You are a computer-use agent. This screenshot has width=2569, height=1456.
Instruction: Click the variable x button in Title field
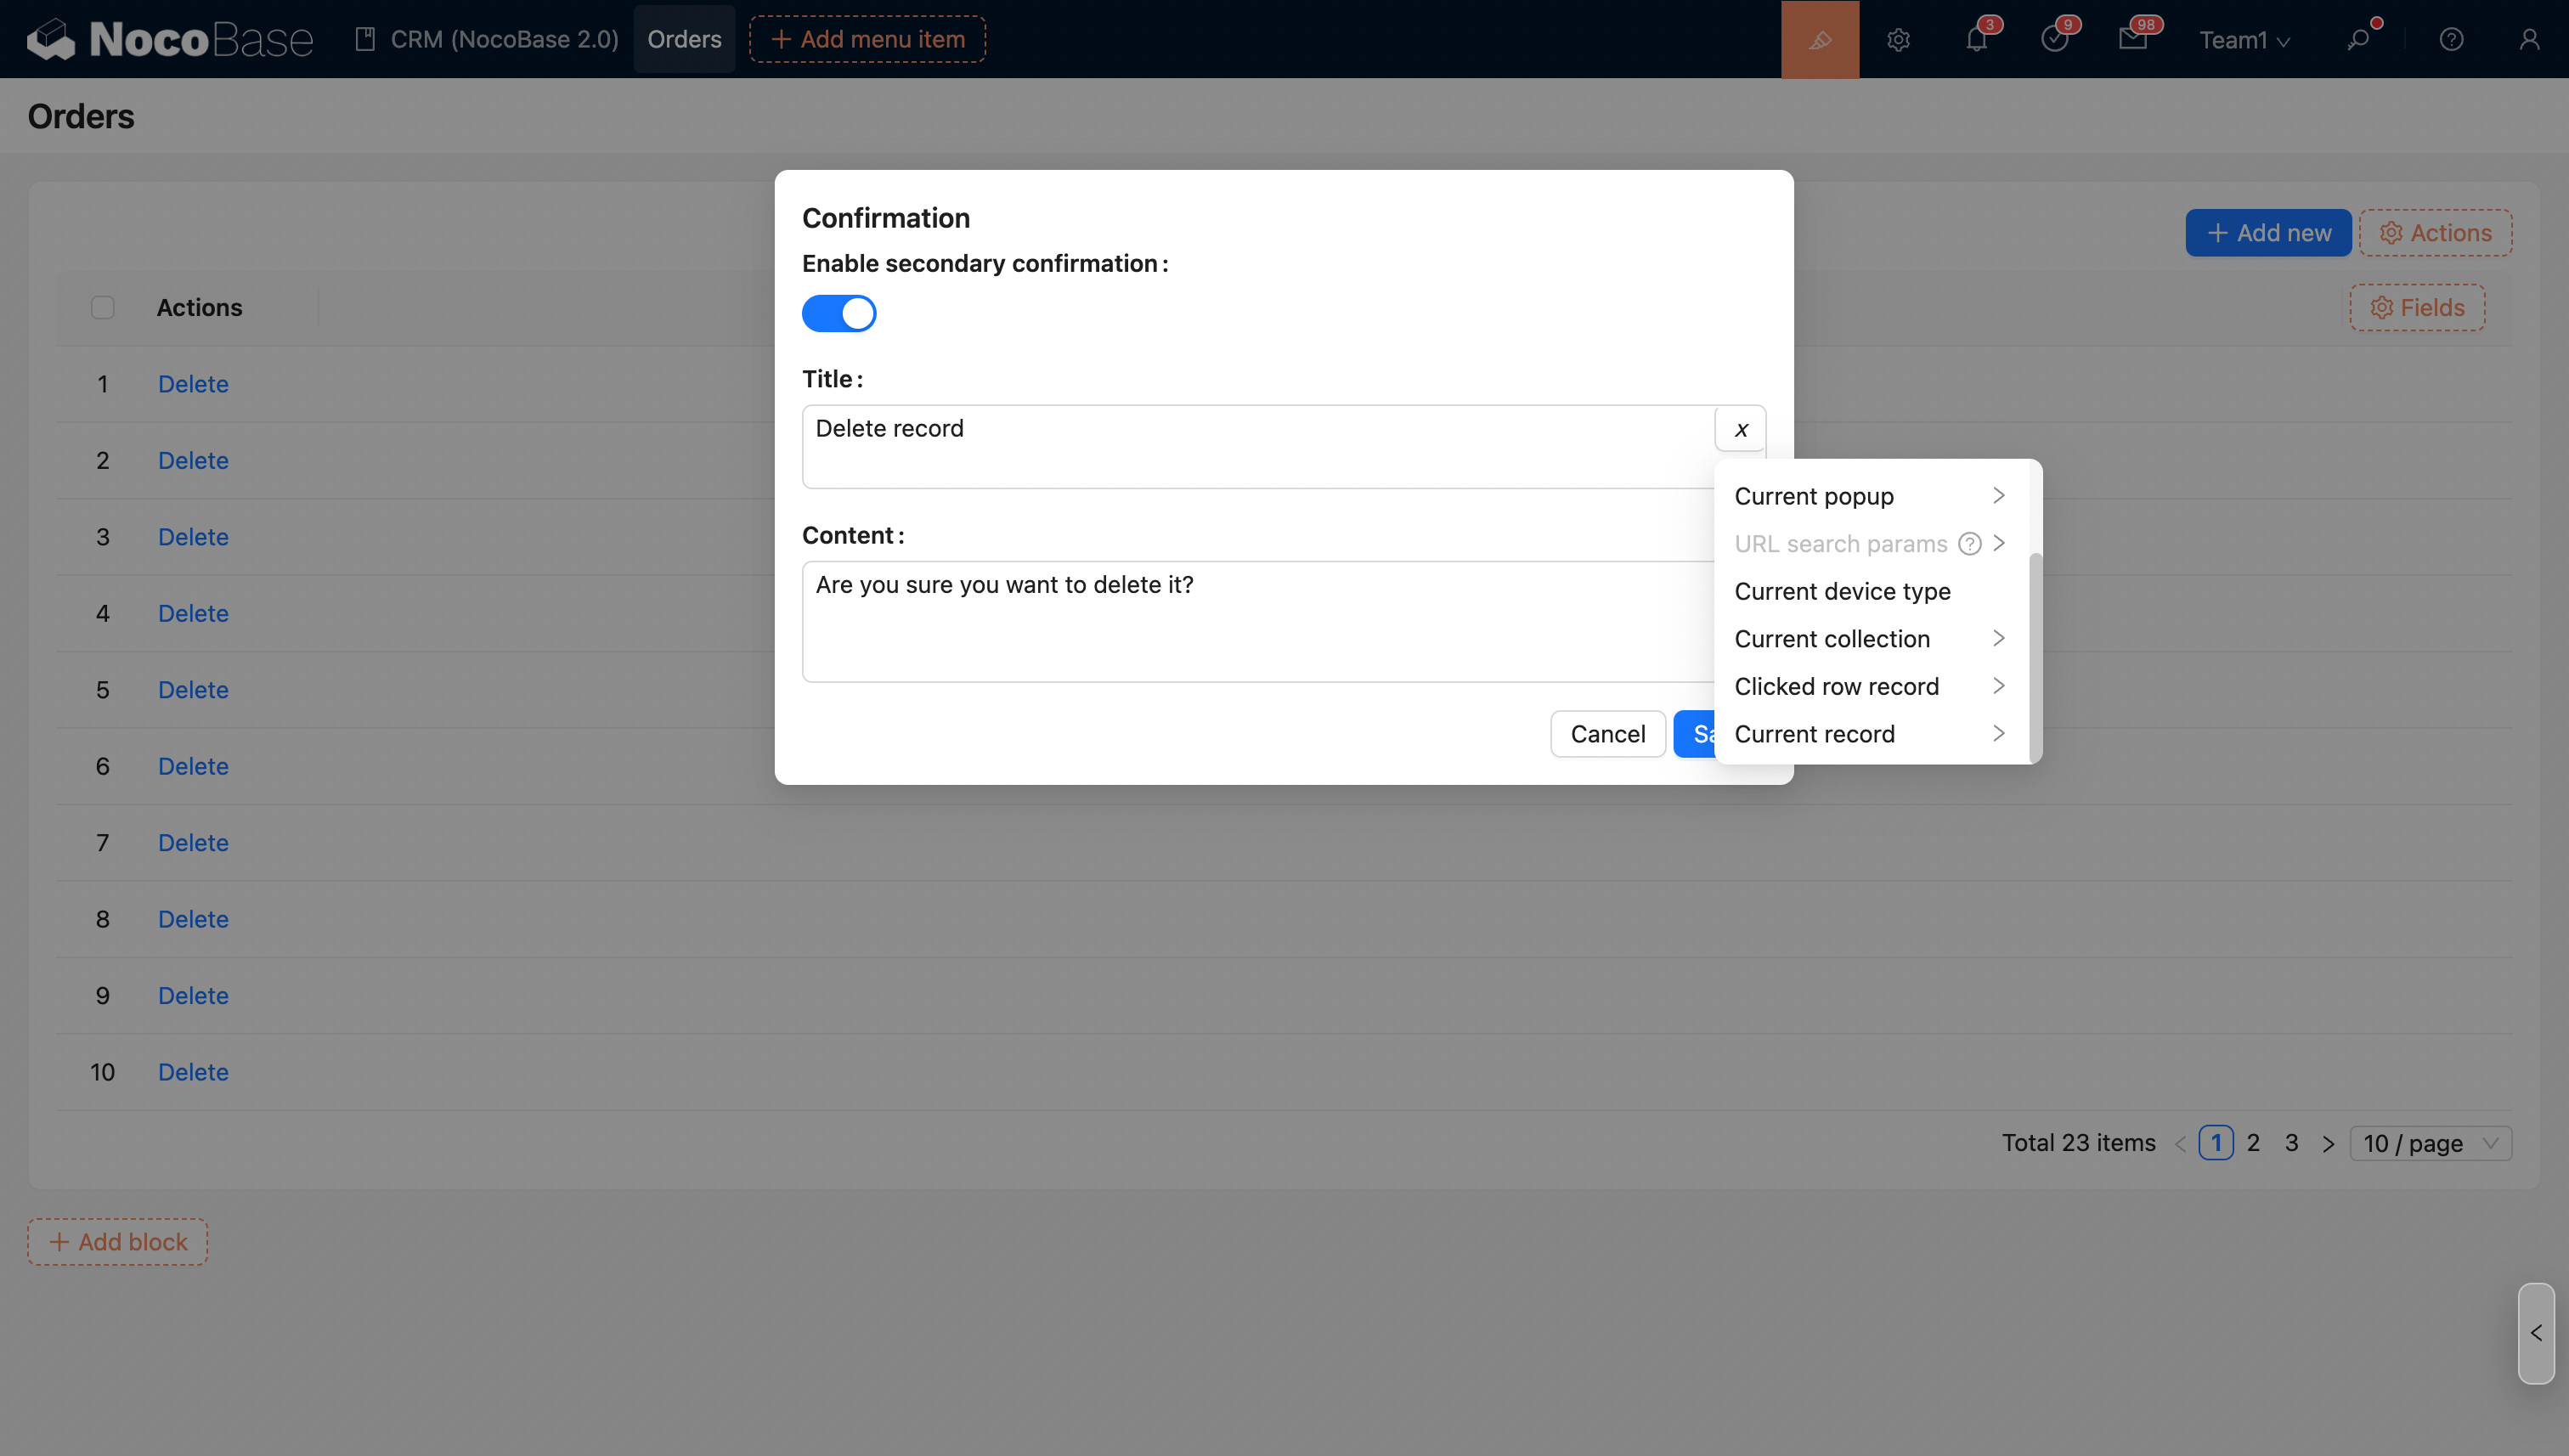pyautogui.click(x=1740, y=429)
